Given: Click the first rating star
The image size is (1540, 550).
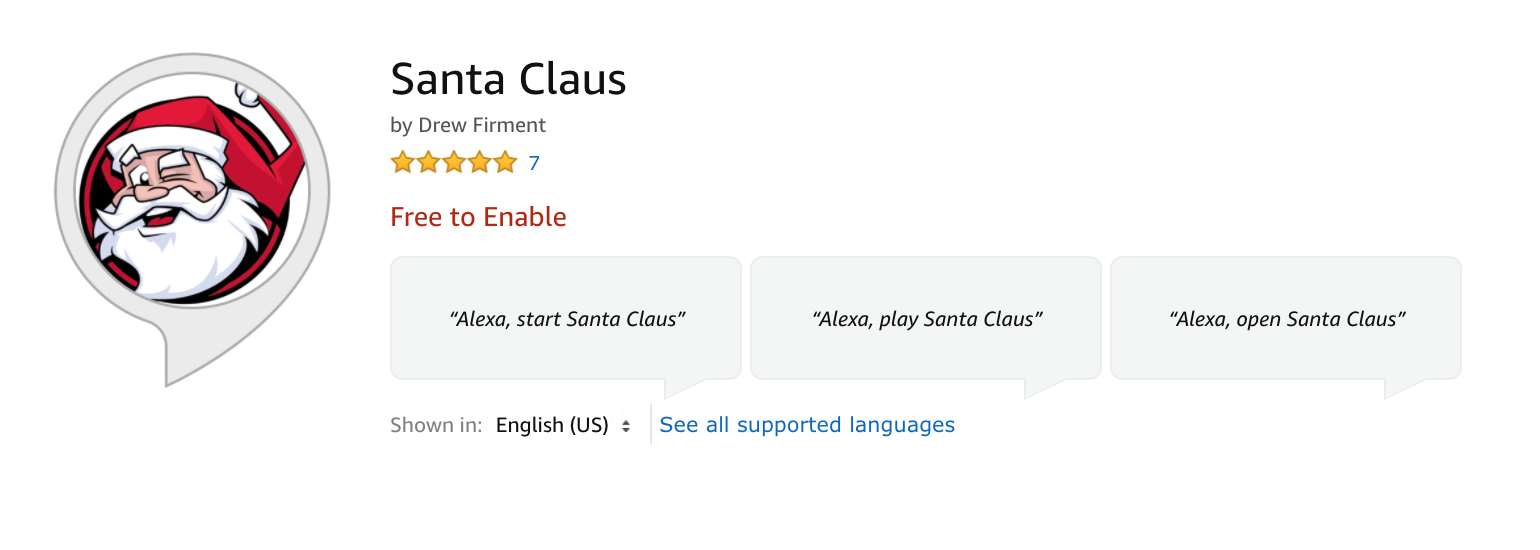Looking at the screenshot, I should click(x=402, y=162).
